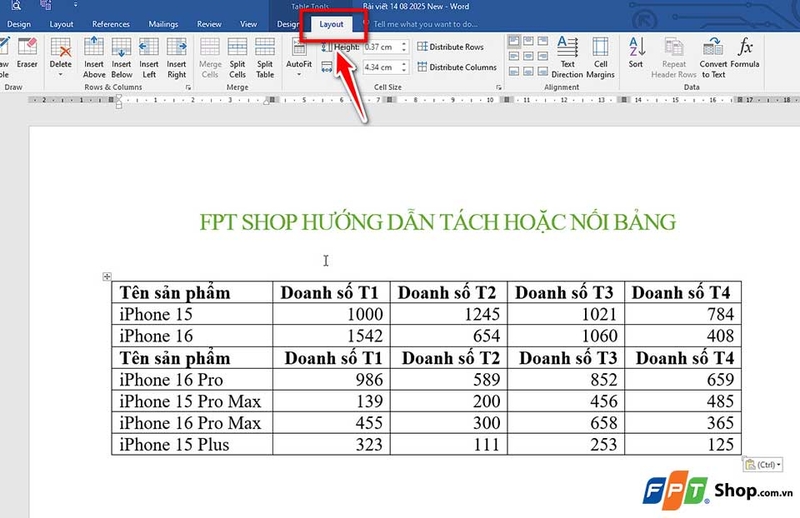
Task: Click the iPhone 16 Pro Max cell
Action: point(192,423)
